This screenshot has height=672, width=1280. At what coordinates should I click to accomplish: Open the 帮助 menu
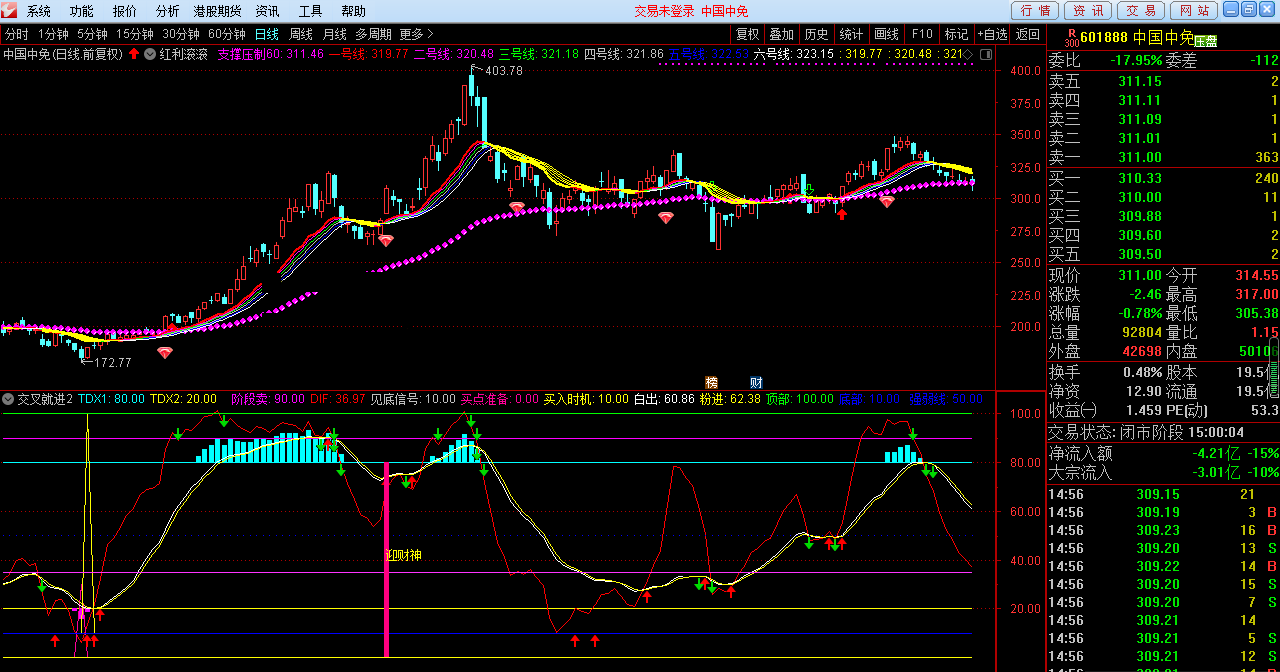pyautogui.click(x=353, y=11)
